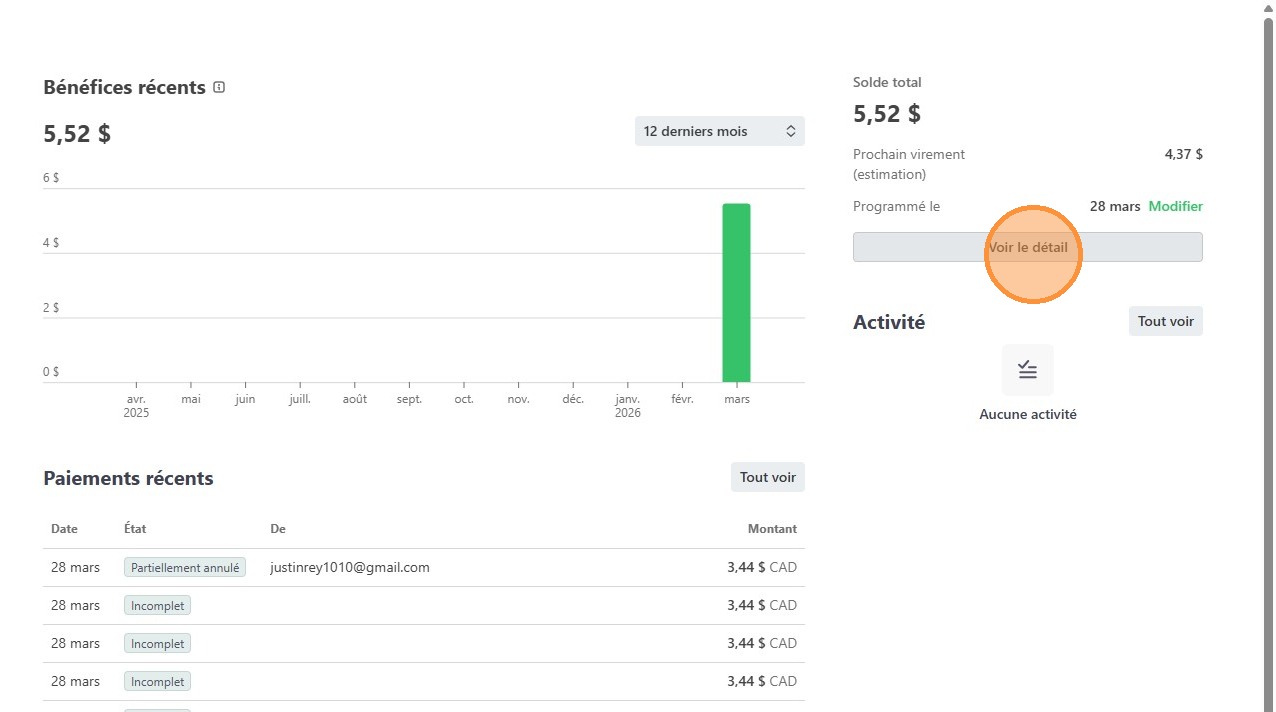
Task: Click the 4,37 $ prochain virement amount
Action: (1183, 154)
